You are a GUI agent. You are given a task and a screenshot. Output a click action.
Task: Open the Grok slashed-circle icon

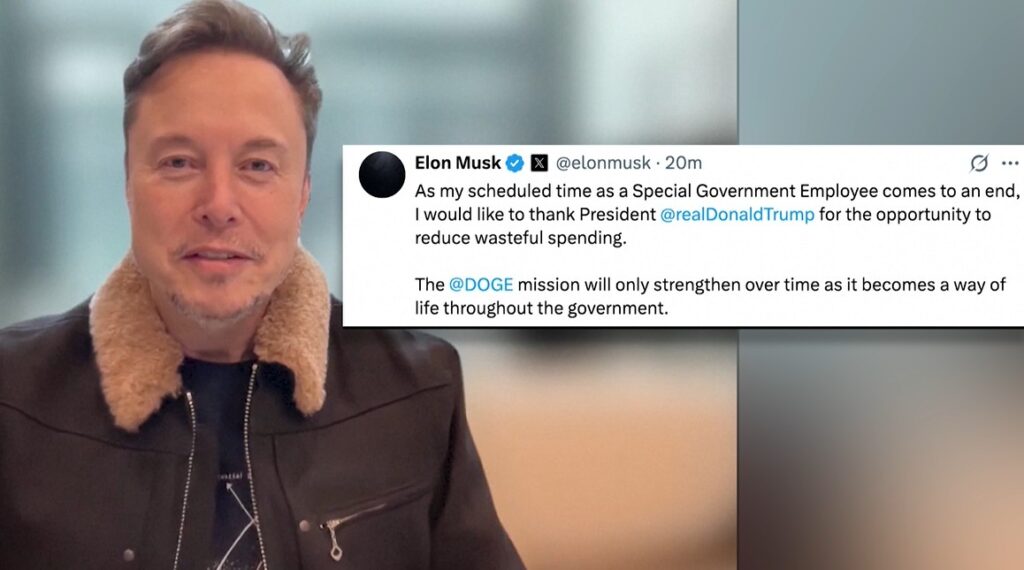click(x=978, y=163)
